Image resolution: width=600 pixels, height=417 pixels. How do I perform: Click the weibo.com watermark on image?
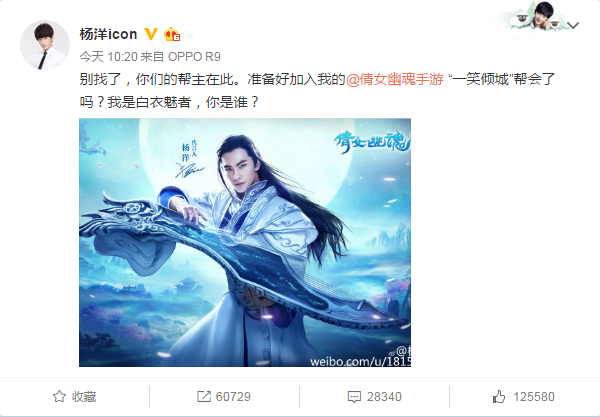click(x=360, y=361)
